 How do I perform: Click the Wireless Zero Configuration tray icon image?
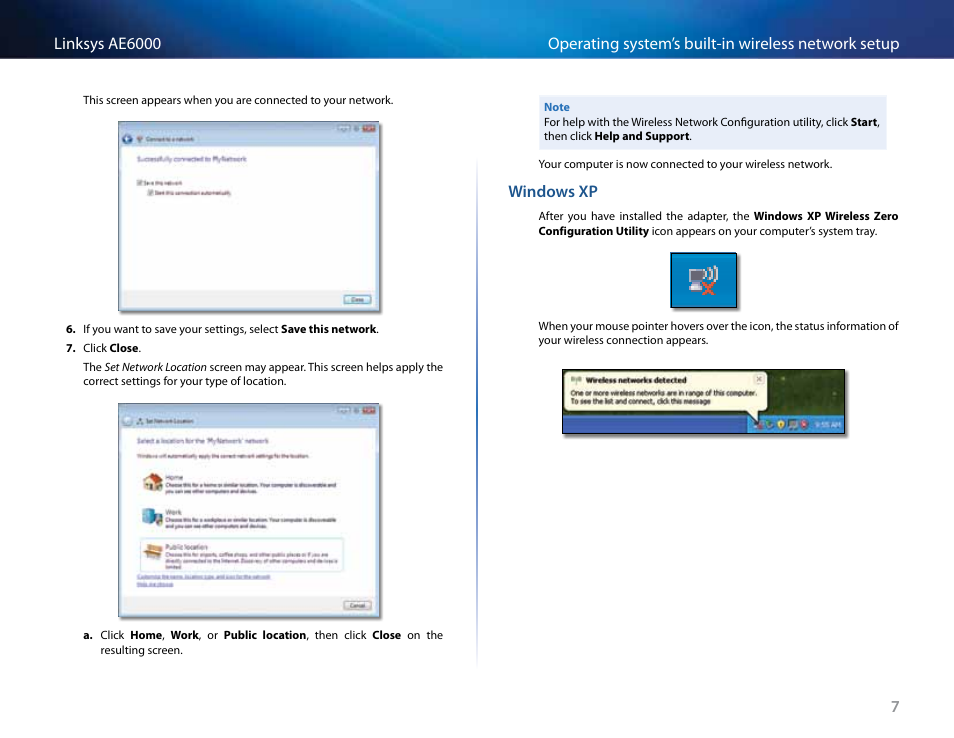pyautogui.click(x=703, y=280)
